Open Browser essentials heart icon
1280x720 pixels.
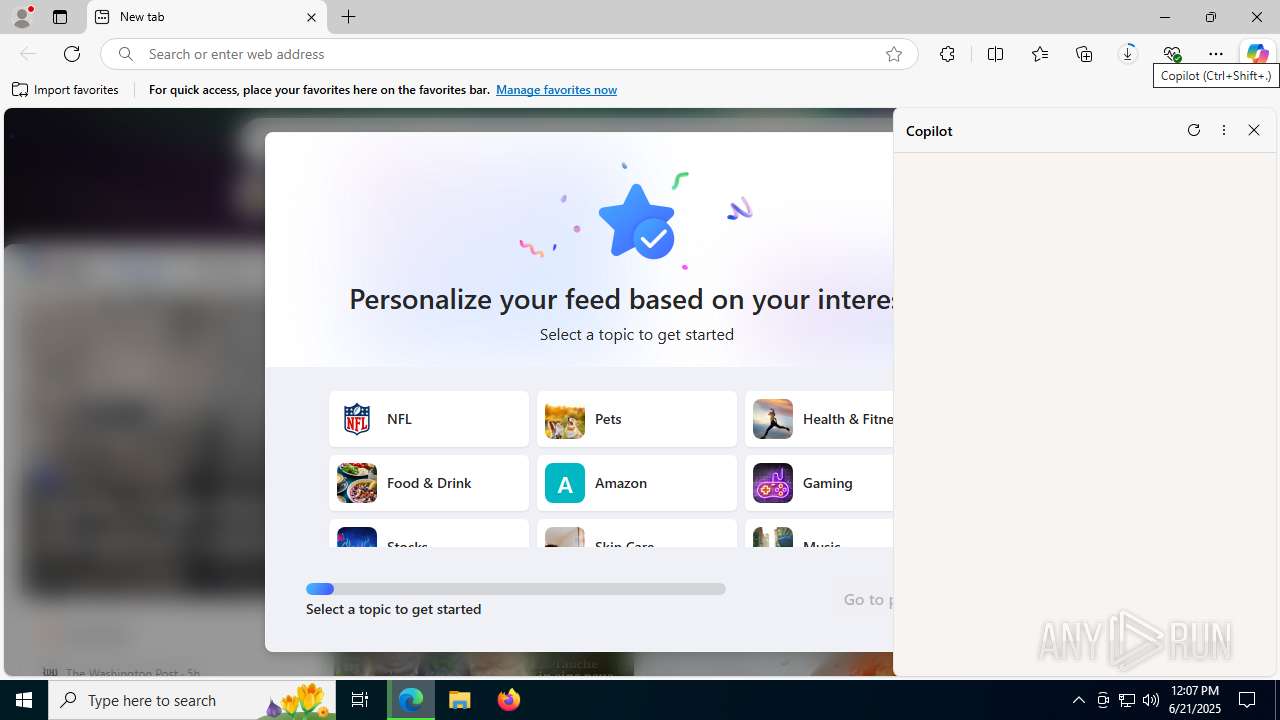1172,54
